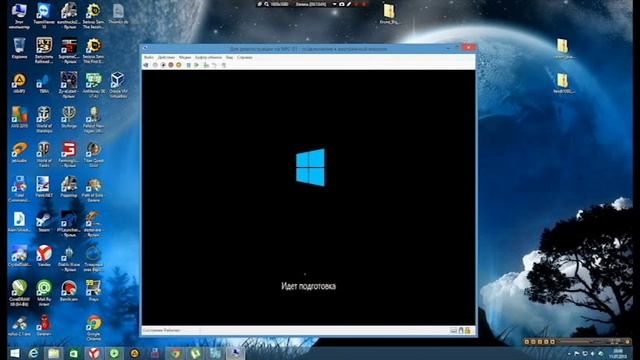Select the Skyforge desktop shortcut

(69, 118)
